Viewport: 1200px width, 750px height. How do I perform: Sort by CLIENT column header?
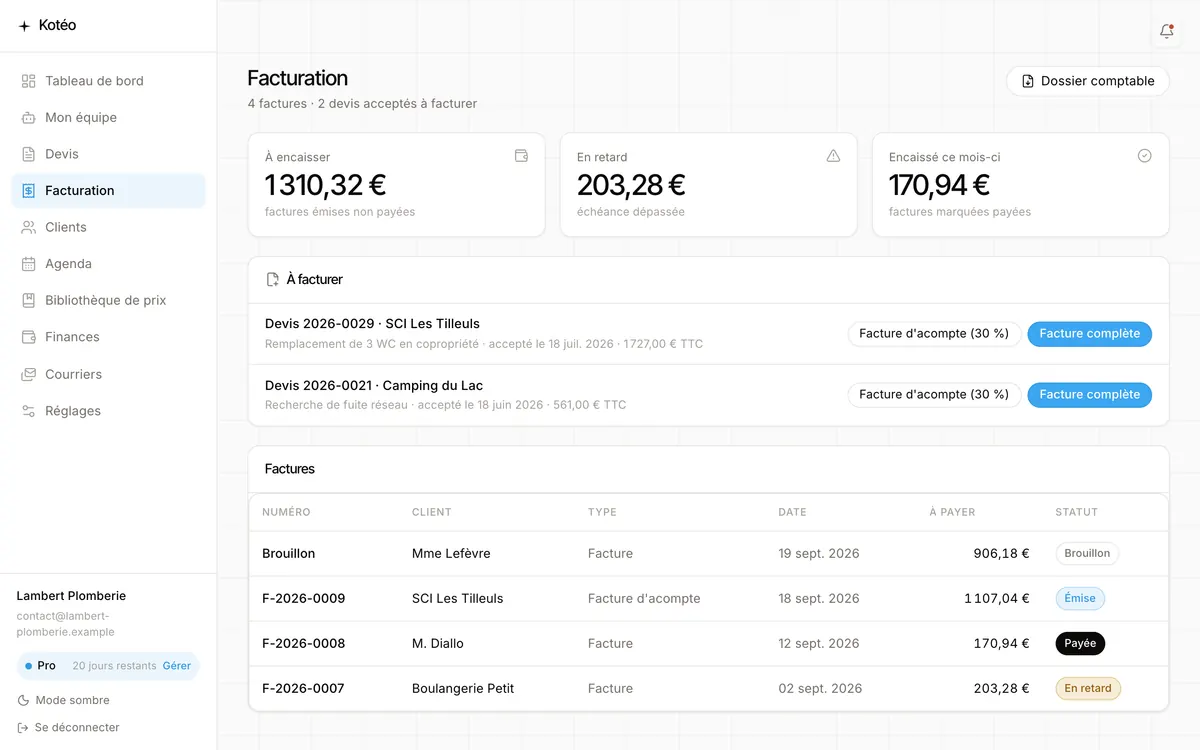[432, 512]
